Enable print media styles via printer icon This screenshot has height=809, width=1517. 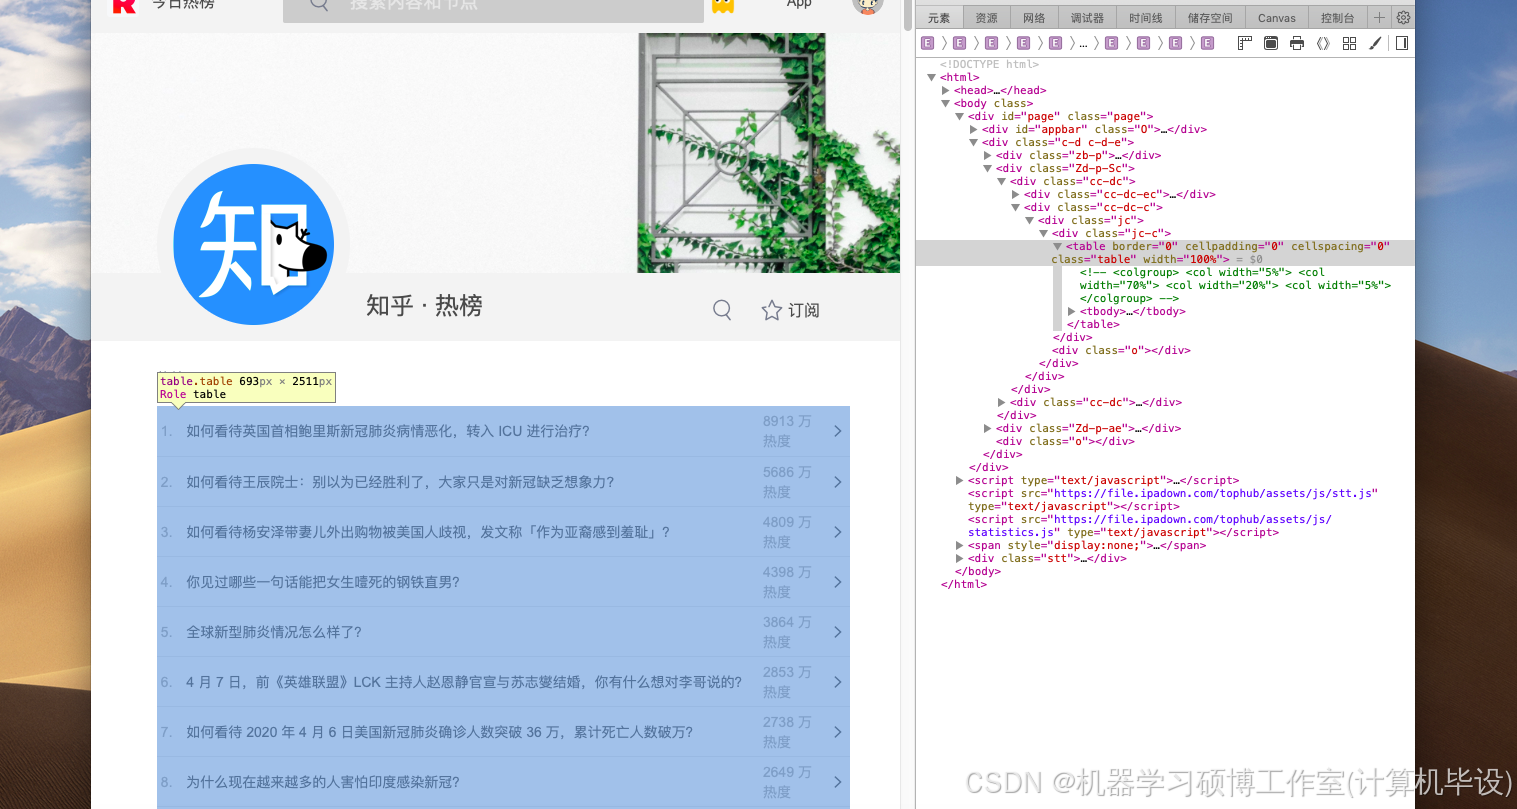click(x=1297, y=43)
